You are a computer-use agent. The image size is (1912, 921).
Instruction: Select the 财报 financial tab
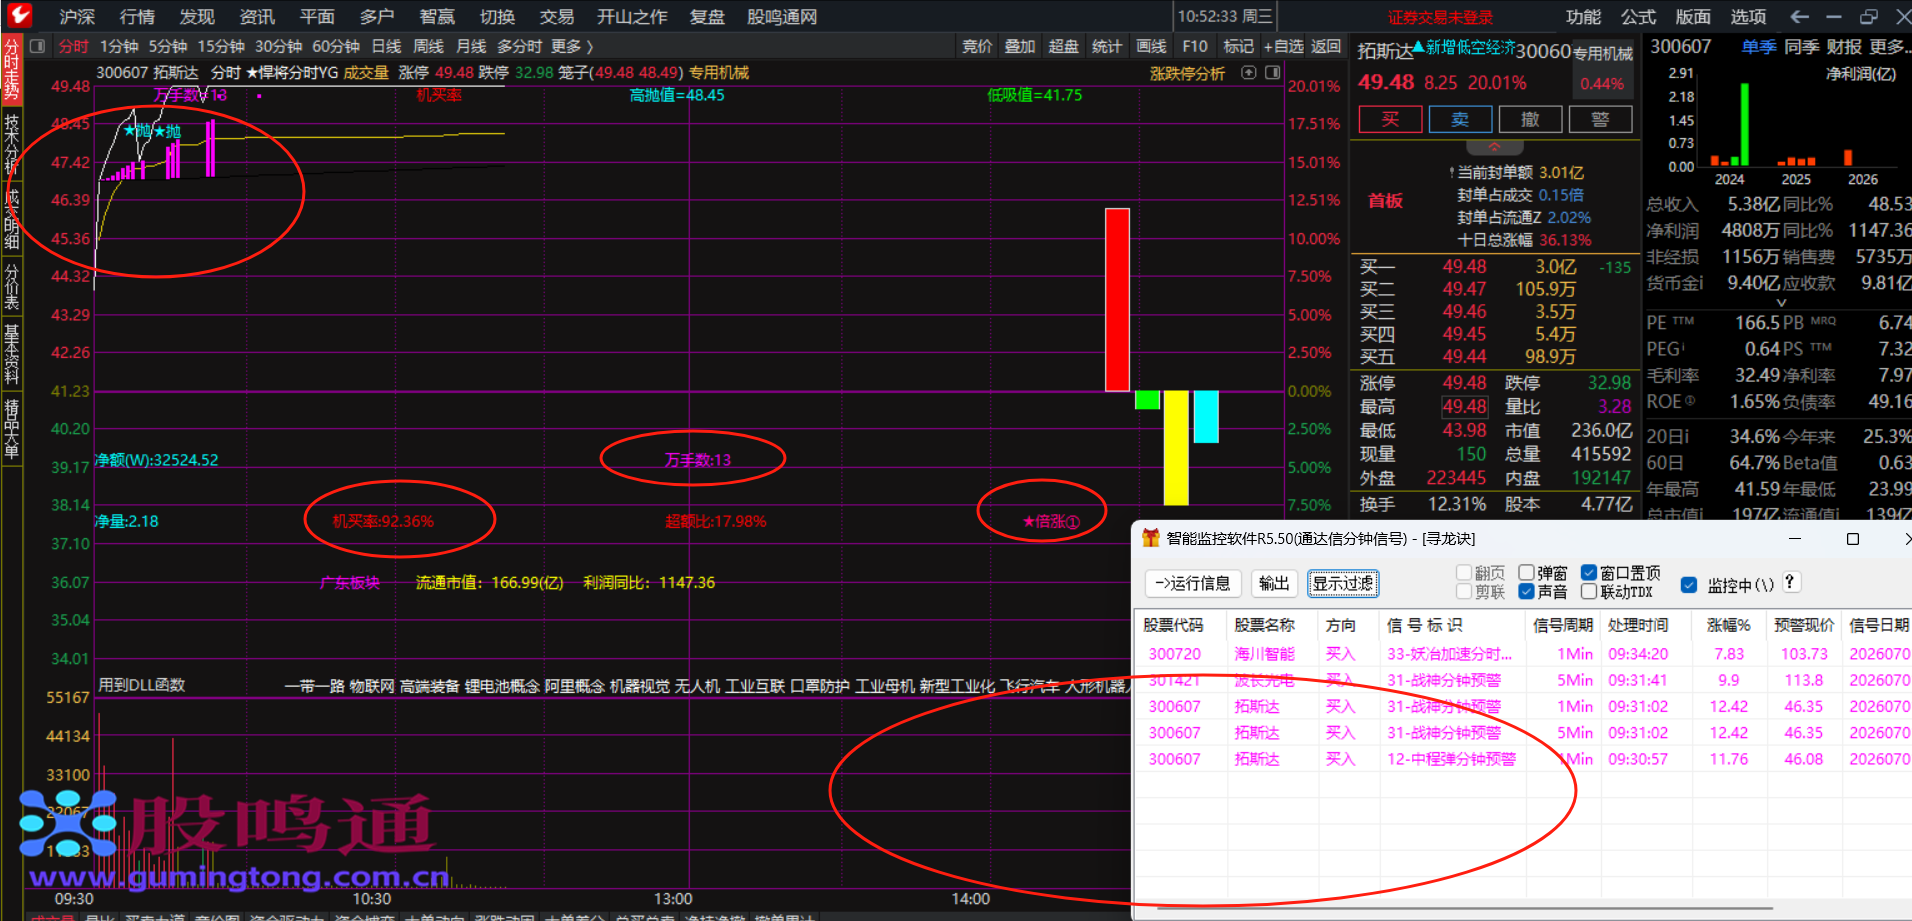click(x=1843, y=46)
